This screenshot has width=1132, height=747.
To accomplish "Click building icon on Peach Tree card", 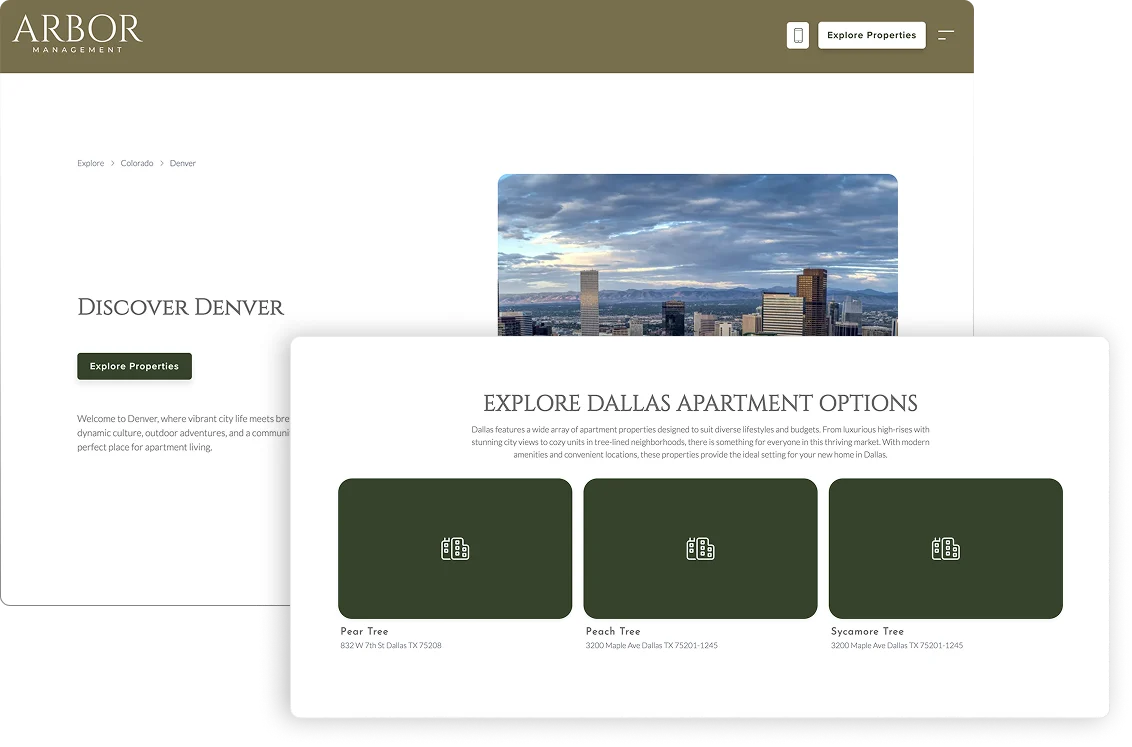I will coord(700,549).
